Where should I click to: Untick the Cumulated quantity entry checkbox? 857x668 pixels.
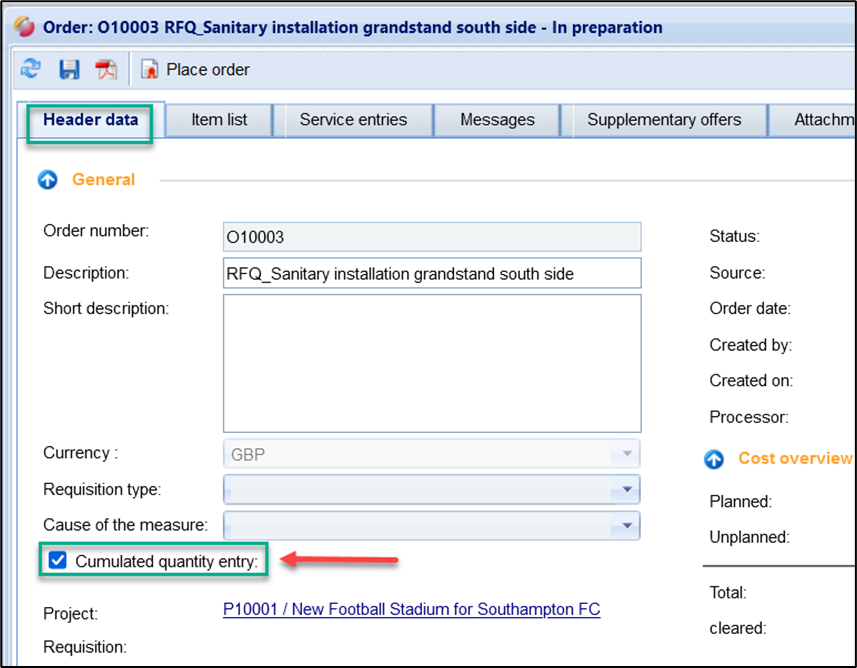point(57,562)
